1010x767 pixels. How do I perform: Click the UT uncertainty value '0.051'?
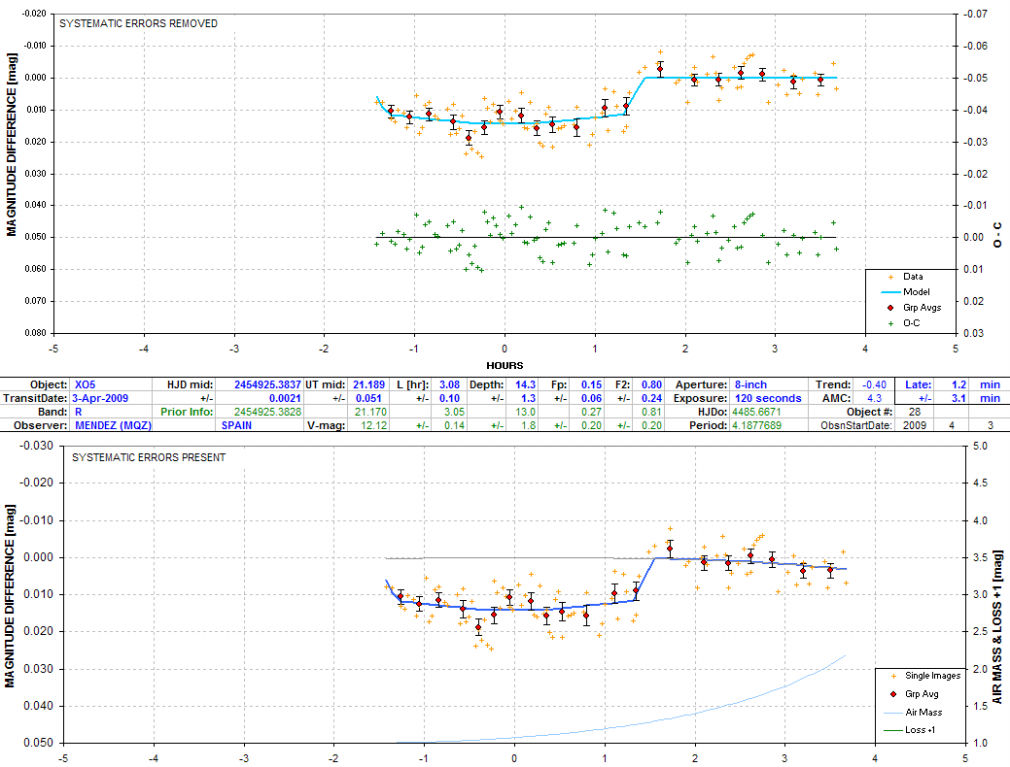point(369,398)
